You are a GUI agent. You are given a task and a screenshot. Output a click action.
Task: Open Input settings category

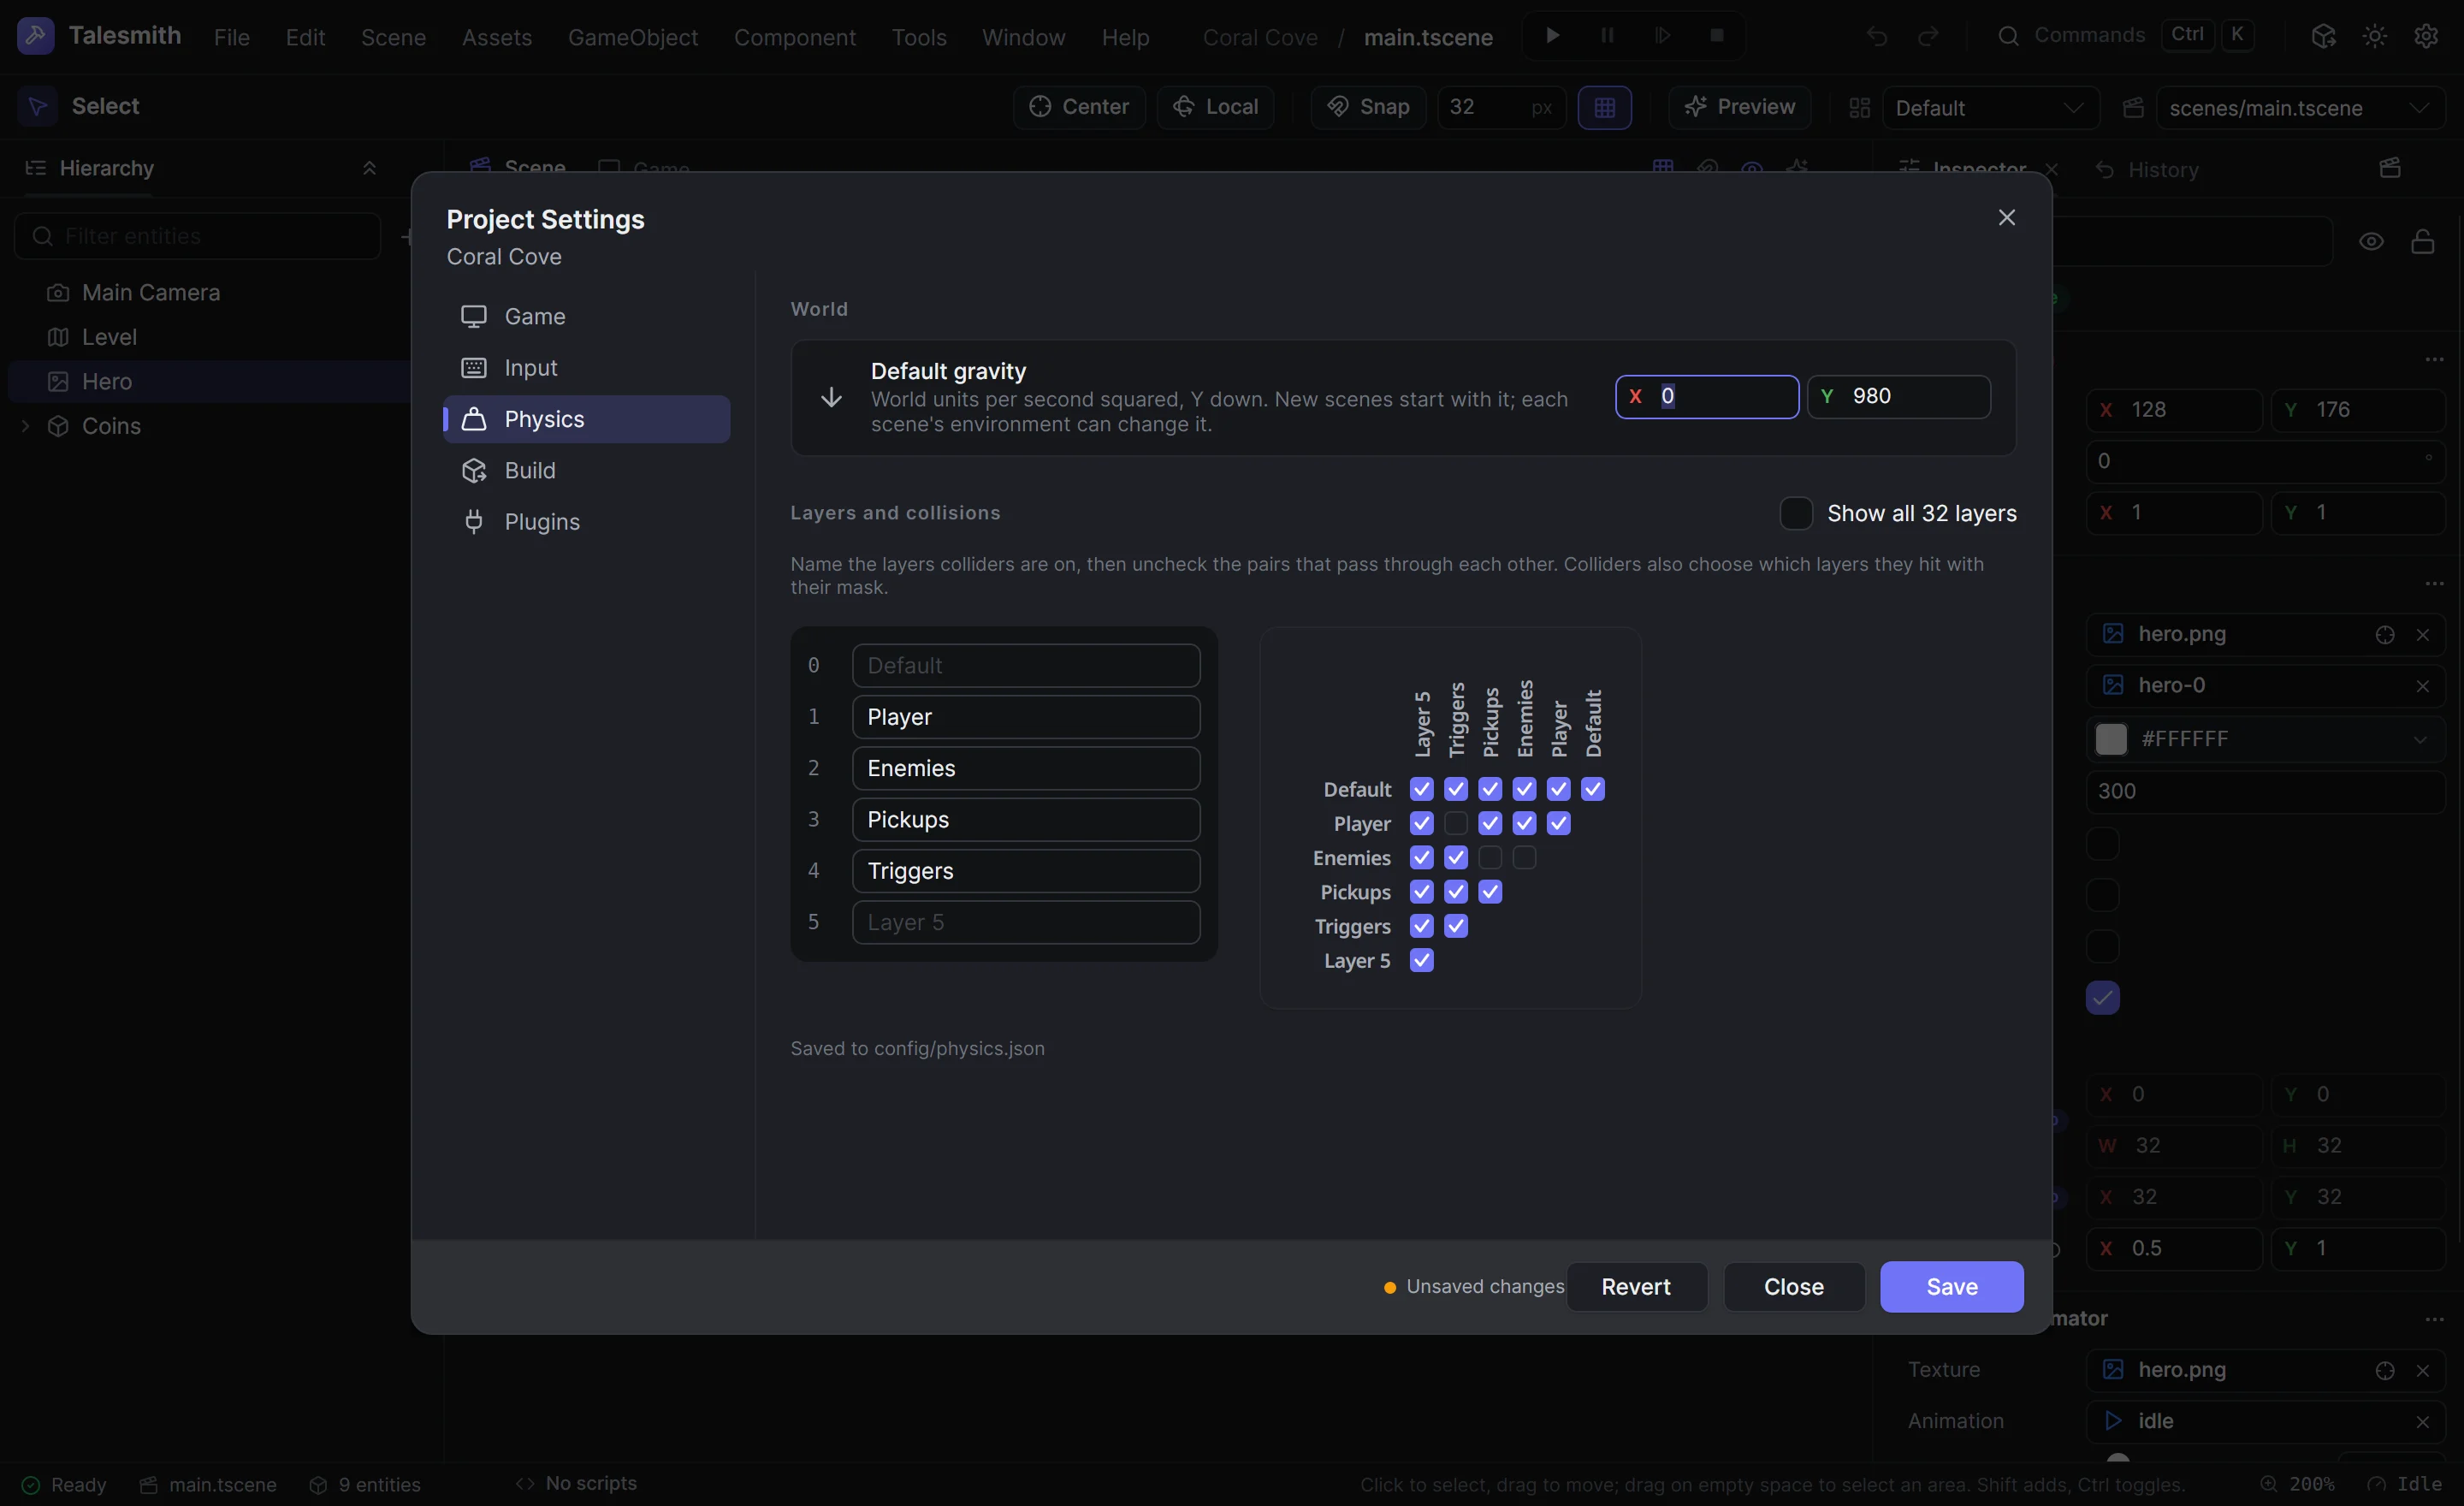(586, 367)
